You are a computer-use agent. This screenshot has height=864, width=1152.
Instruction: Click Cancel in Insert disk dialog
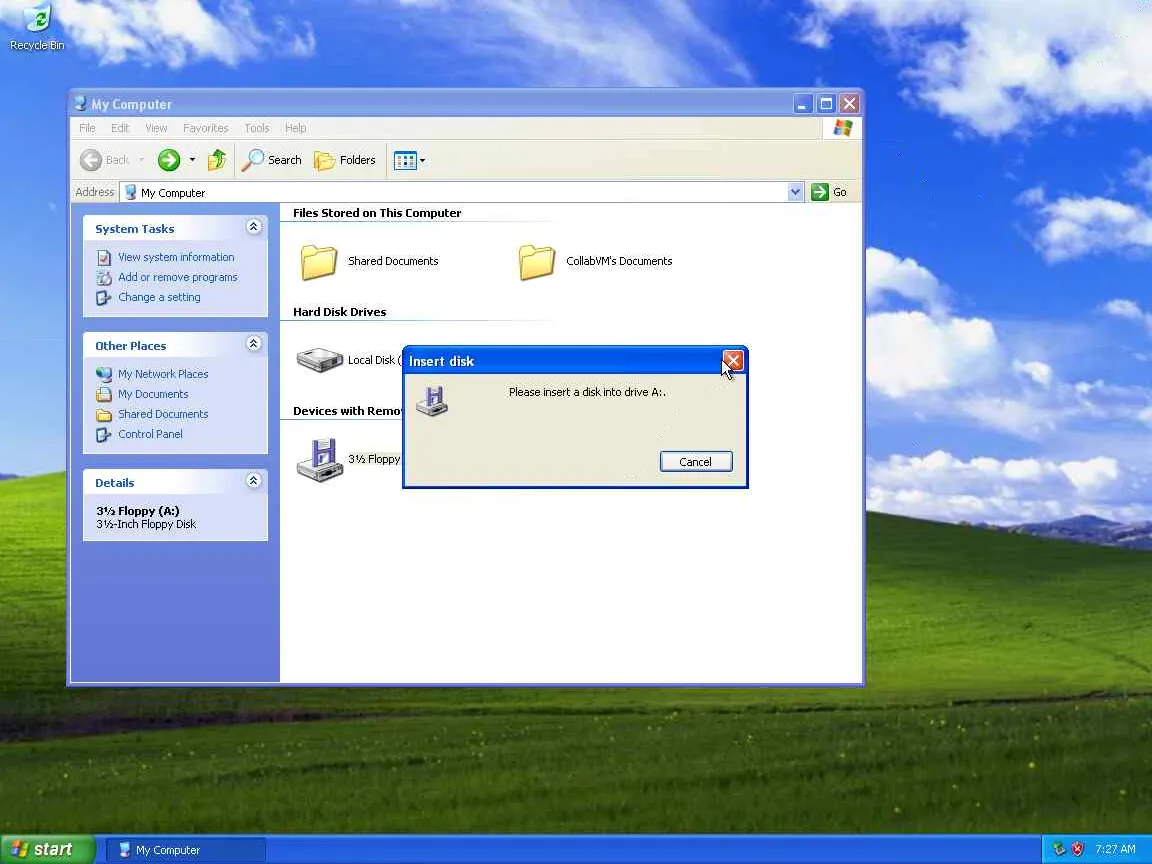tap(696, 461)
